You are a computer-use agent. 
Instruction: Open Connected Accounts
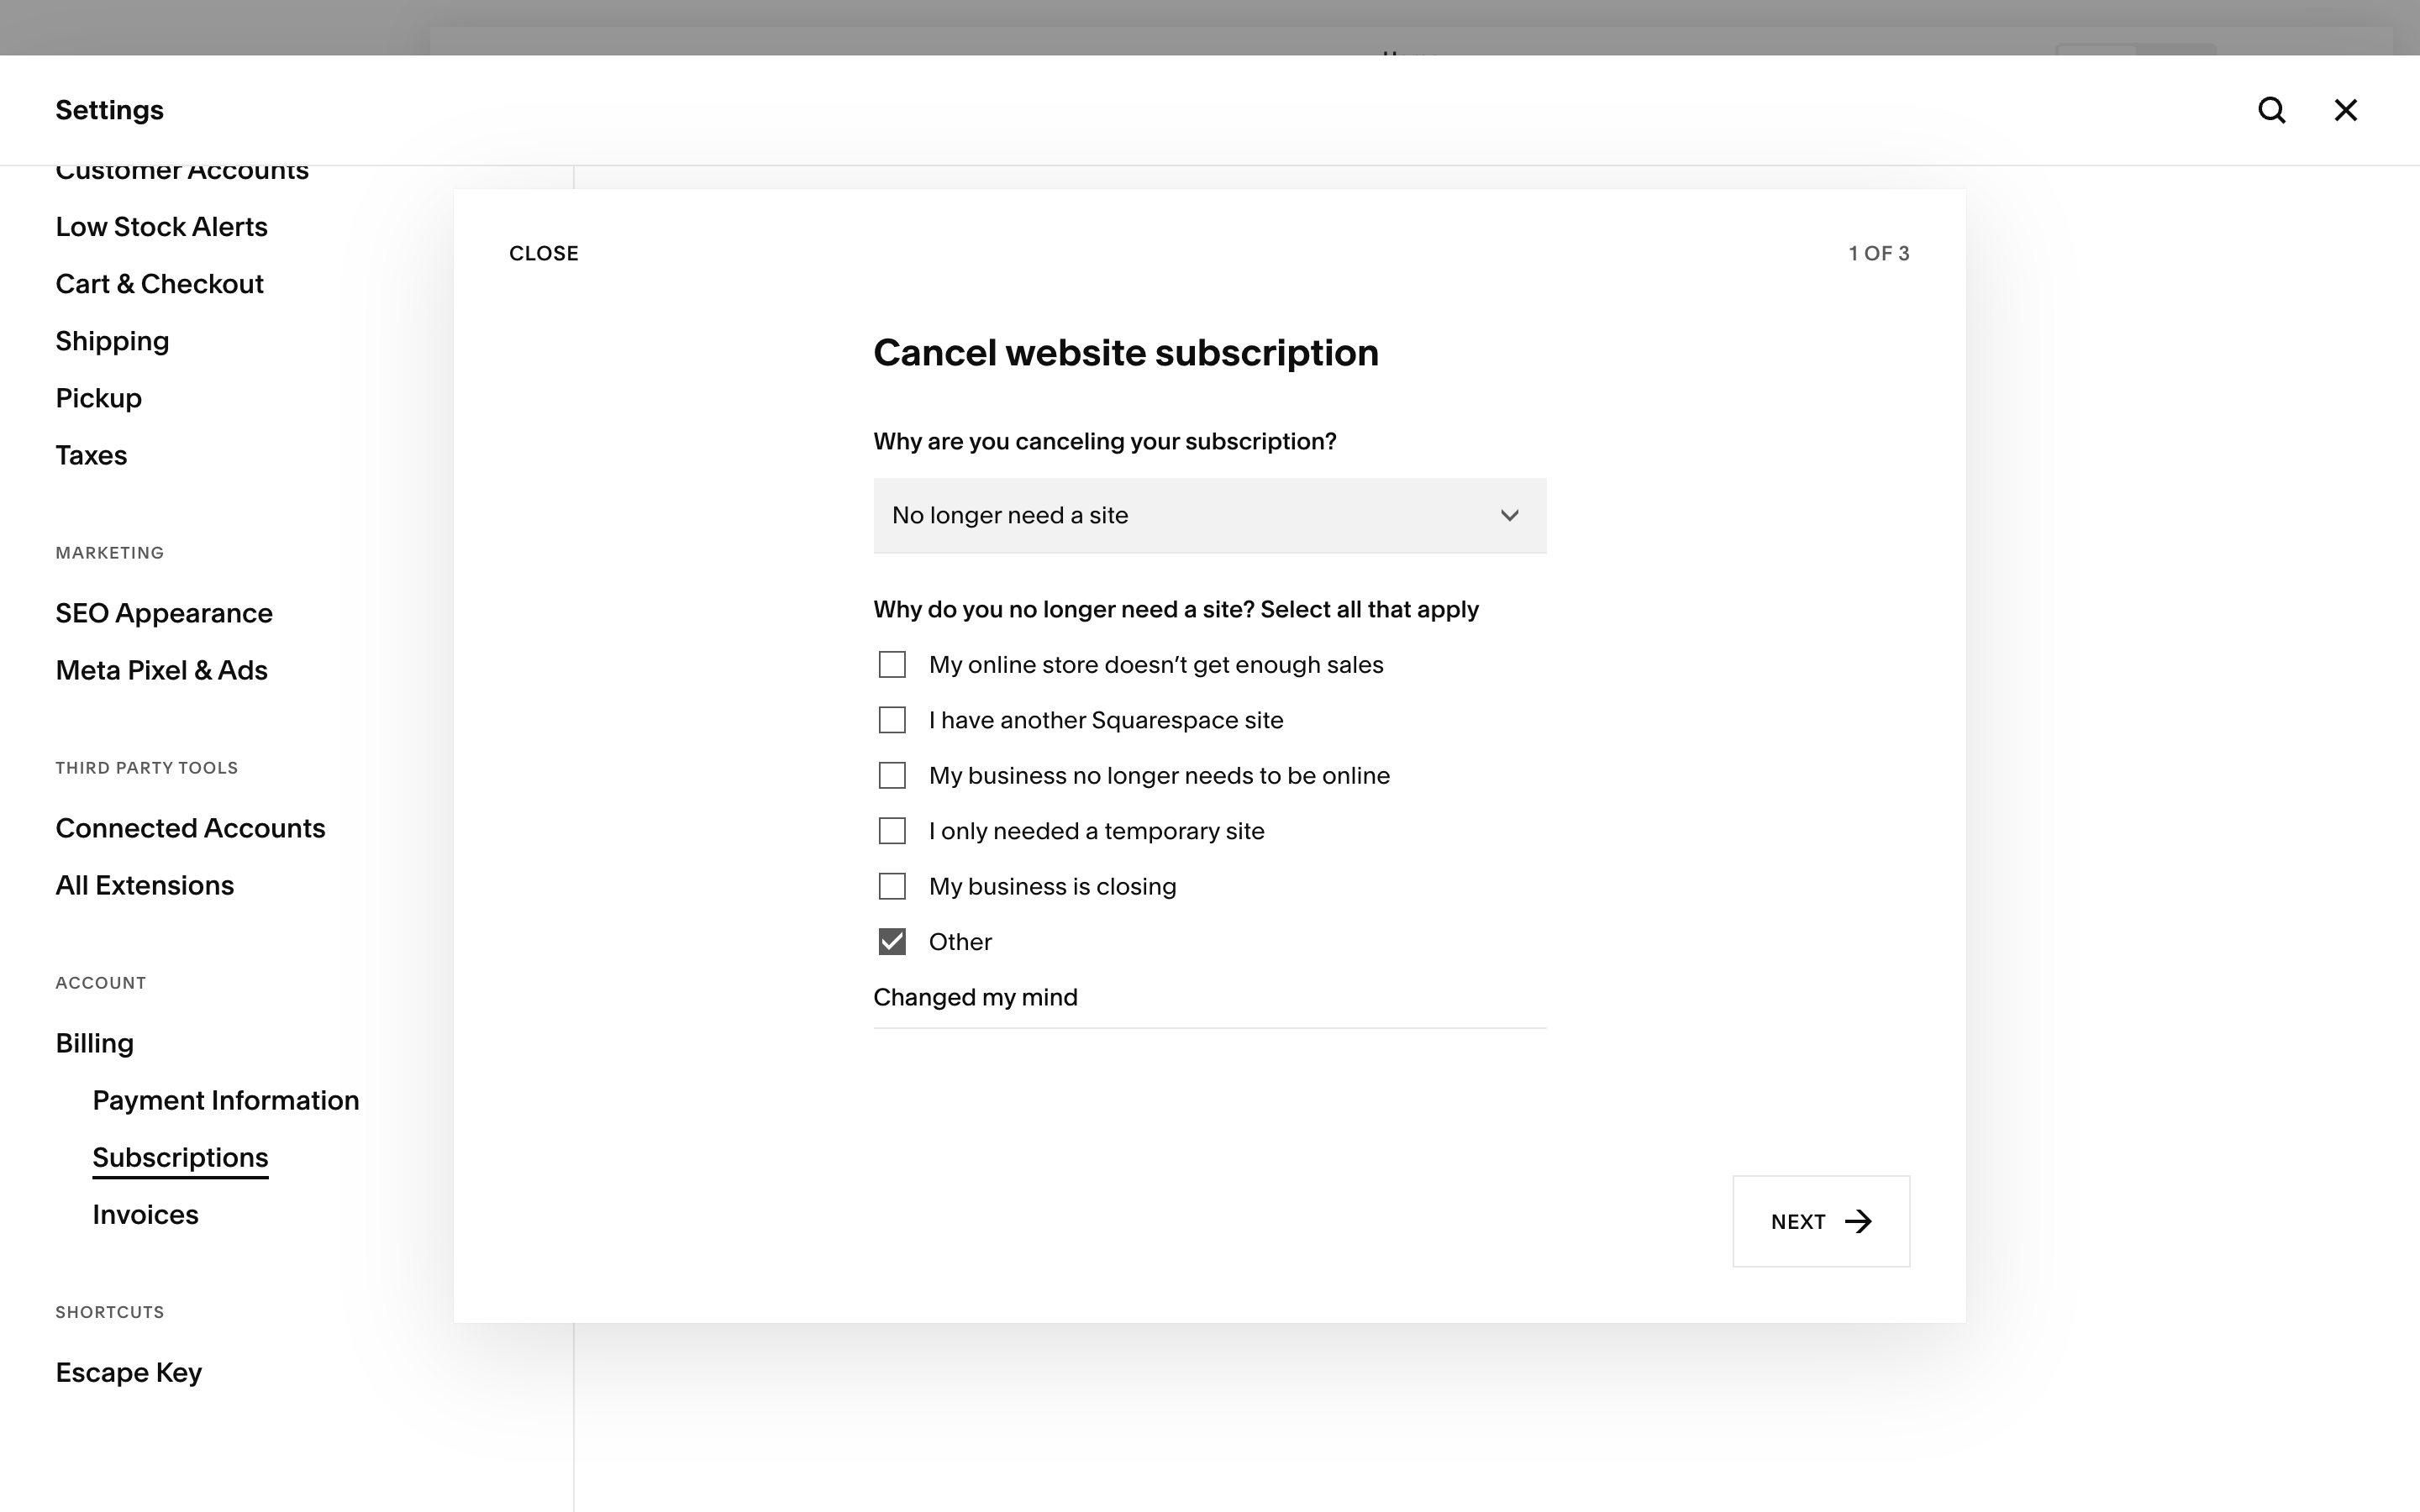[x=190, y=828]
